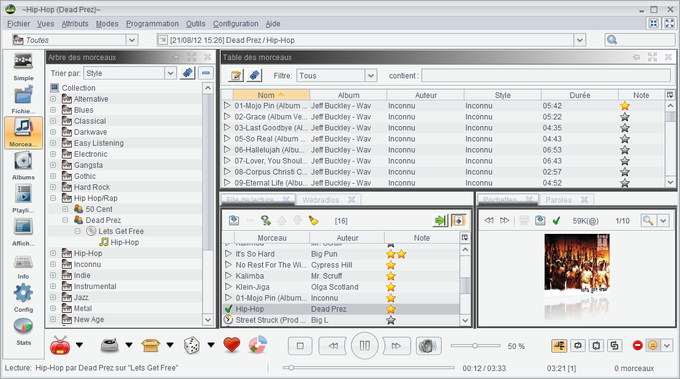Select Dead Prez in the tree
The image size is (680, 379).
103,220
